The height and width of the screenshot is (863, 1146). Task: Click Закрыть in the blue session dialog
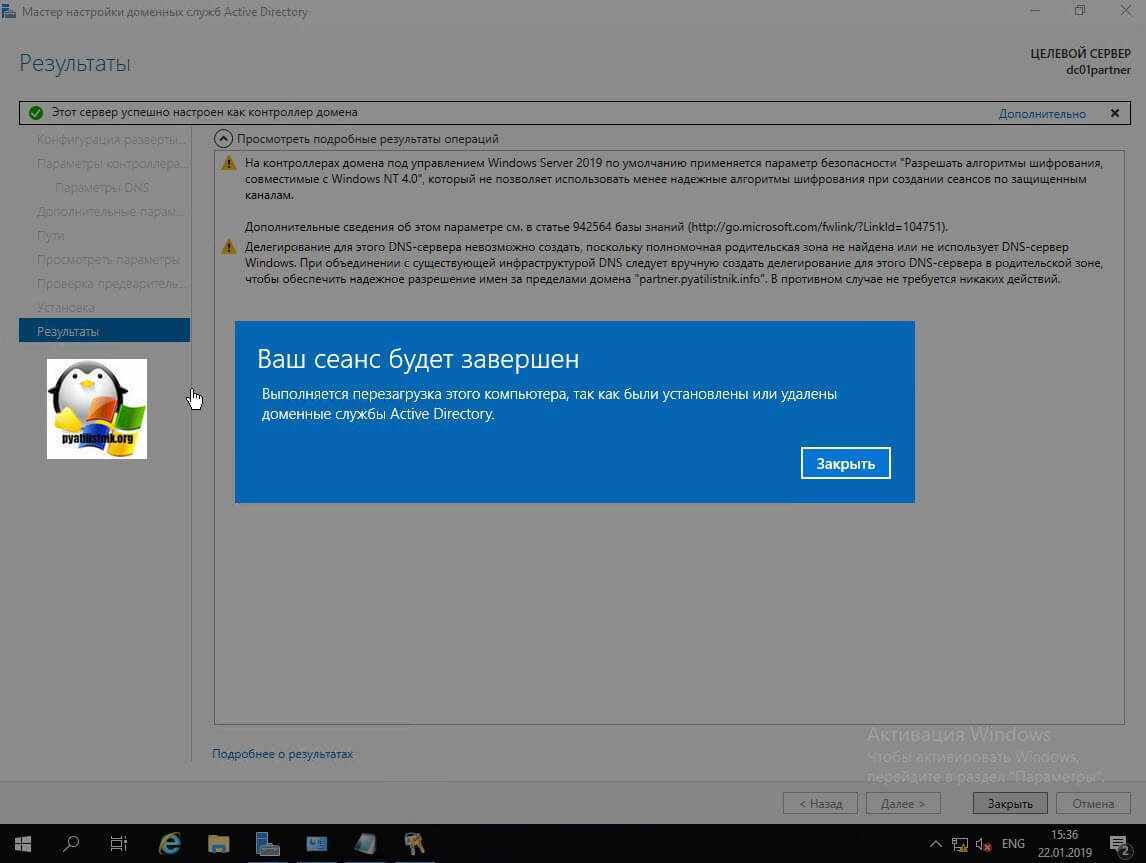click(x=846, y=463)
